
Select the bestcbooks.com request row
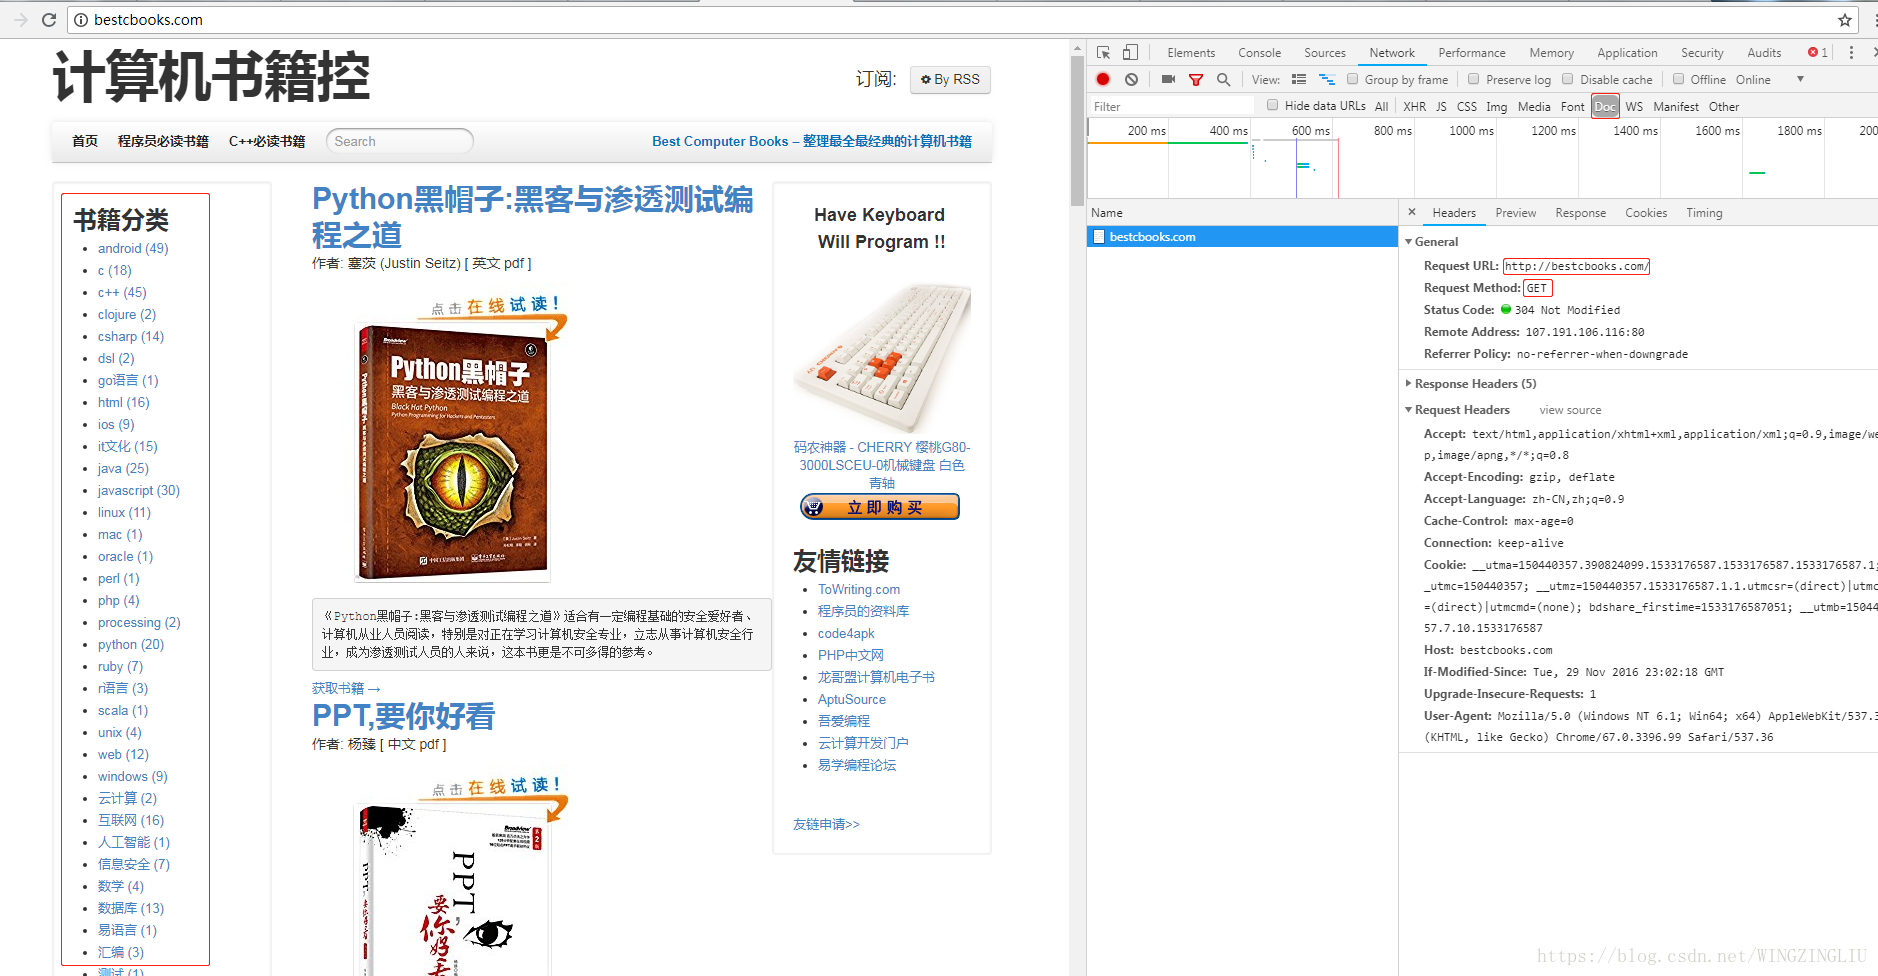[1242, 236]
